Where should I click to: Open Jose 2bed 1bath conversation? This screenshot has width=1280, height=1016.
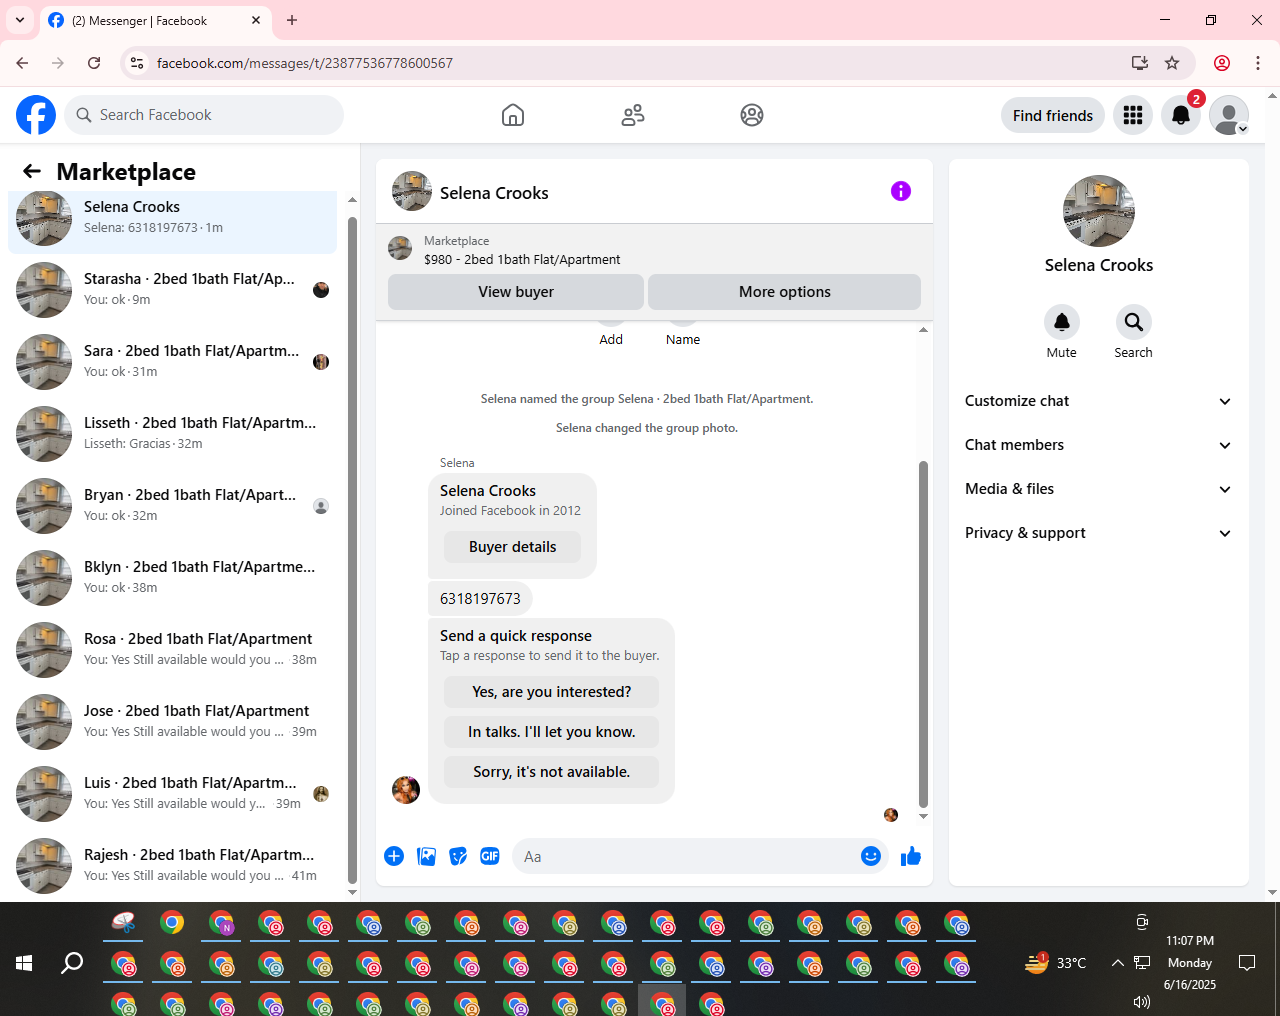pos(172,722)
